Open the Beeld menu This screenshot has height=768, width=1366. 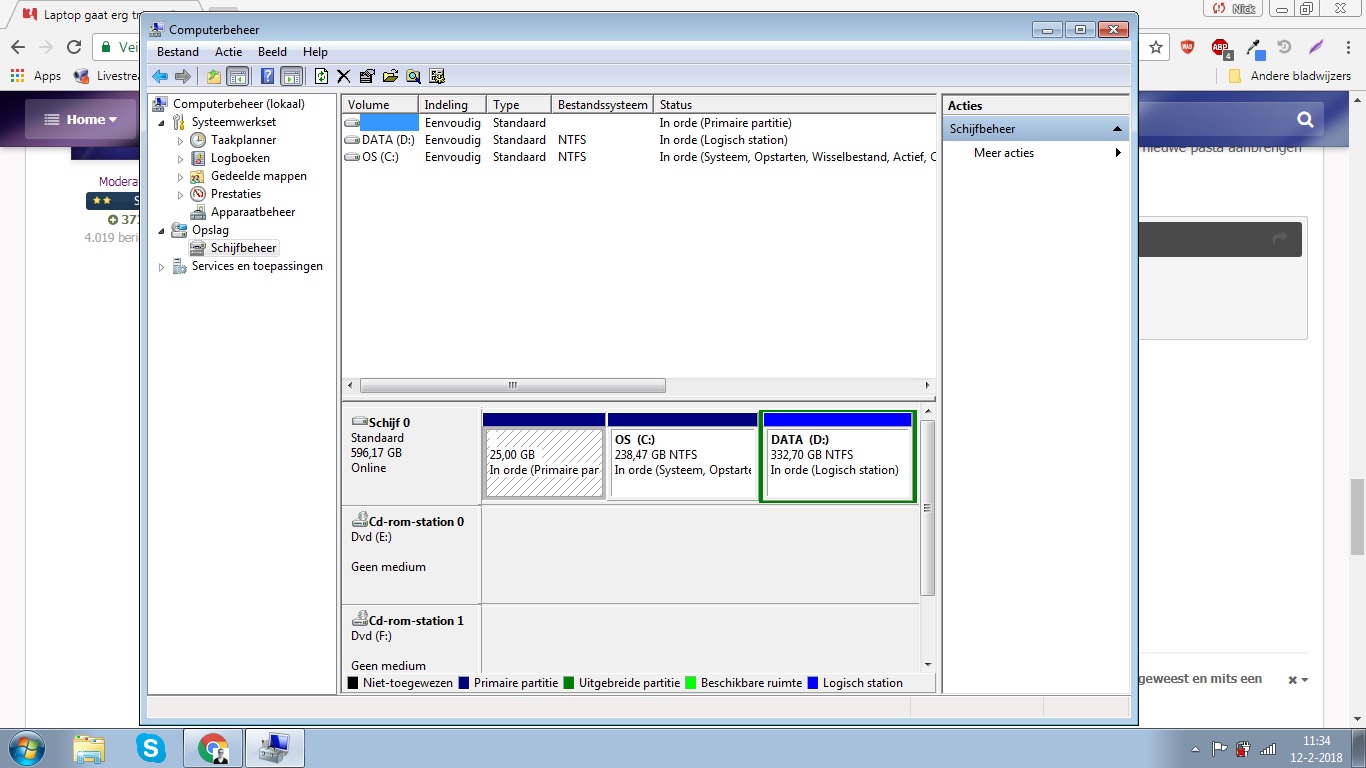coord(272,52)
